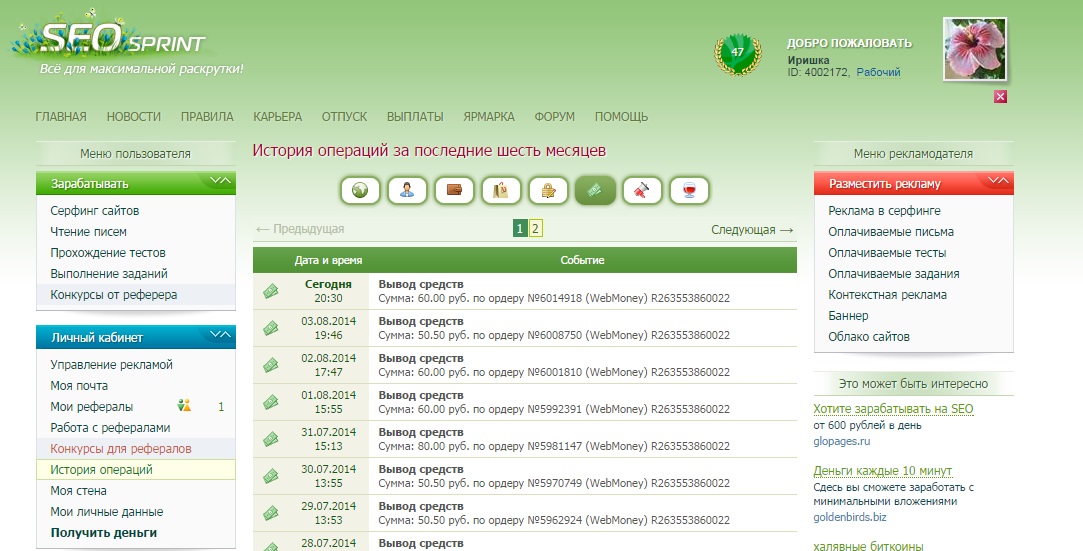Click money icon in 02.08.2014 row

(271, 365)
